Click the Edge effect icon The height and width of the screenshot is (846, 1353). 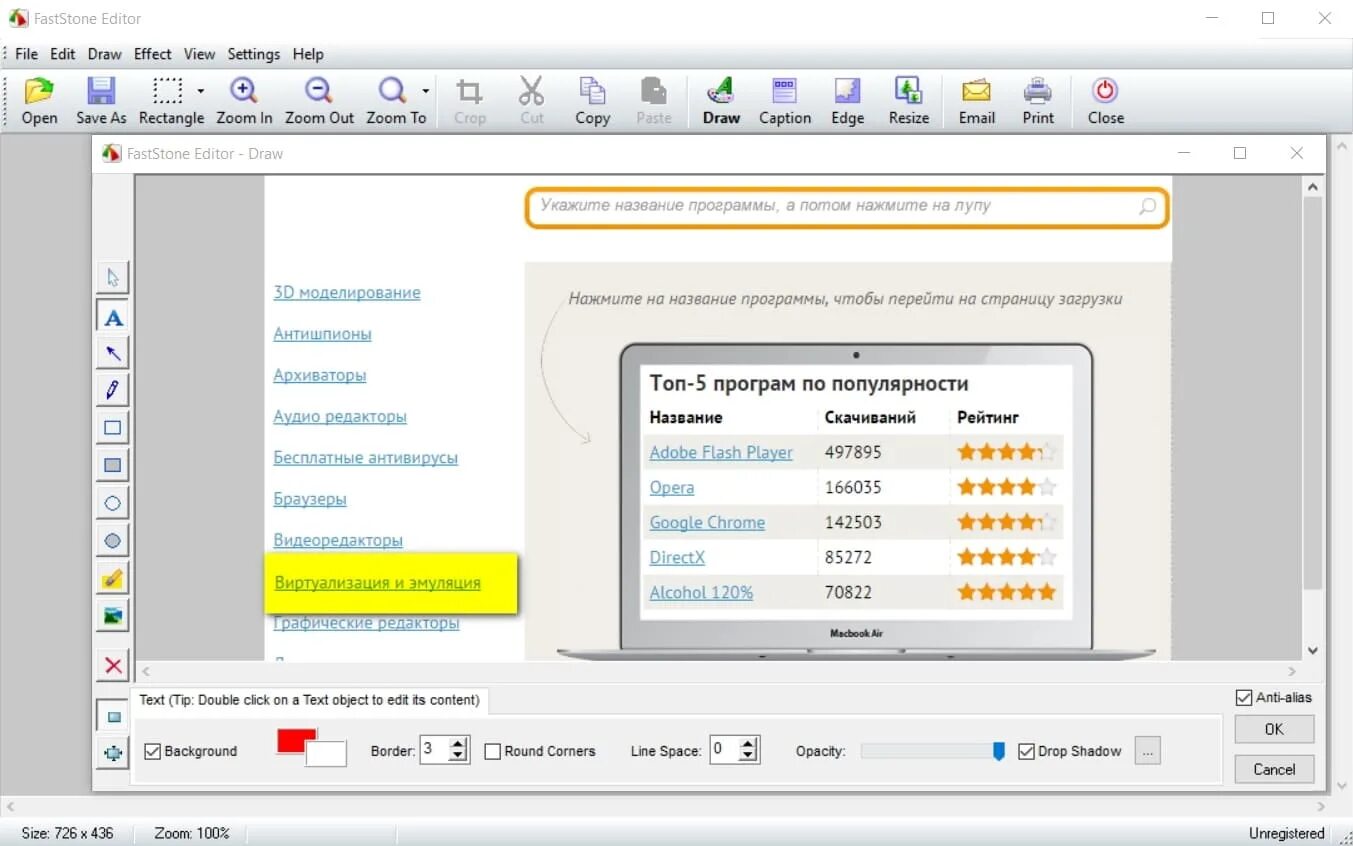[847, 101]
